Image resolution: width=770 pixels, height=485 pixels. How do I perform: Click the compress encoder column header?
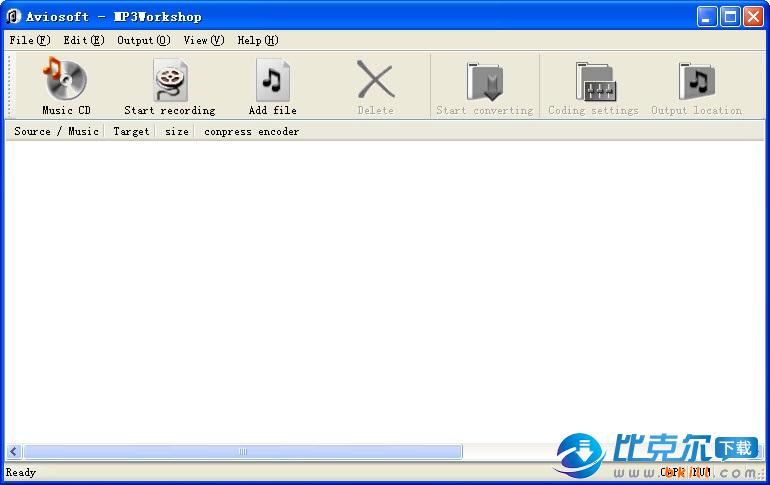pos(251,131)
